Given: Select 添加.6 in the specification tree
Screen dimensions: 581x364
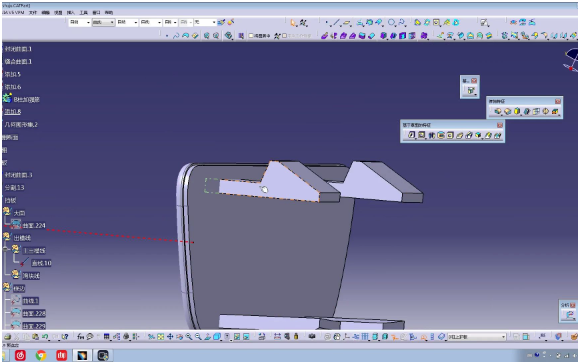Looking at the screenshot, I should point(13,87).
